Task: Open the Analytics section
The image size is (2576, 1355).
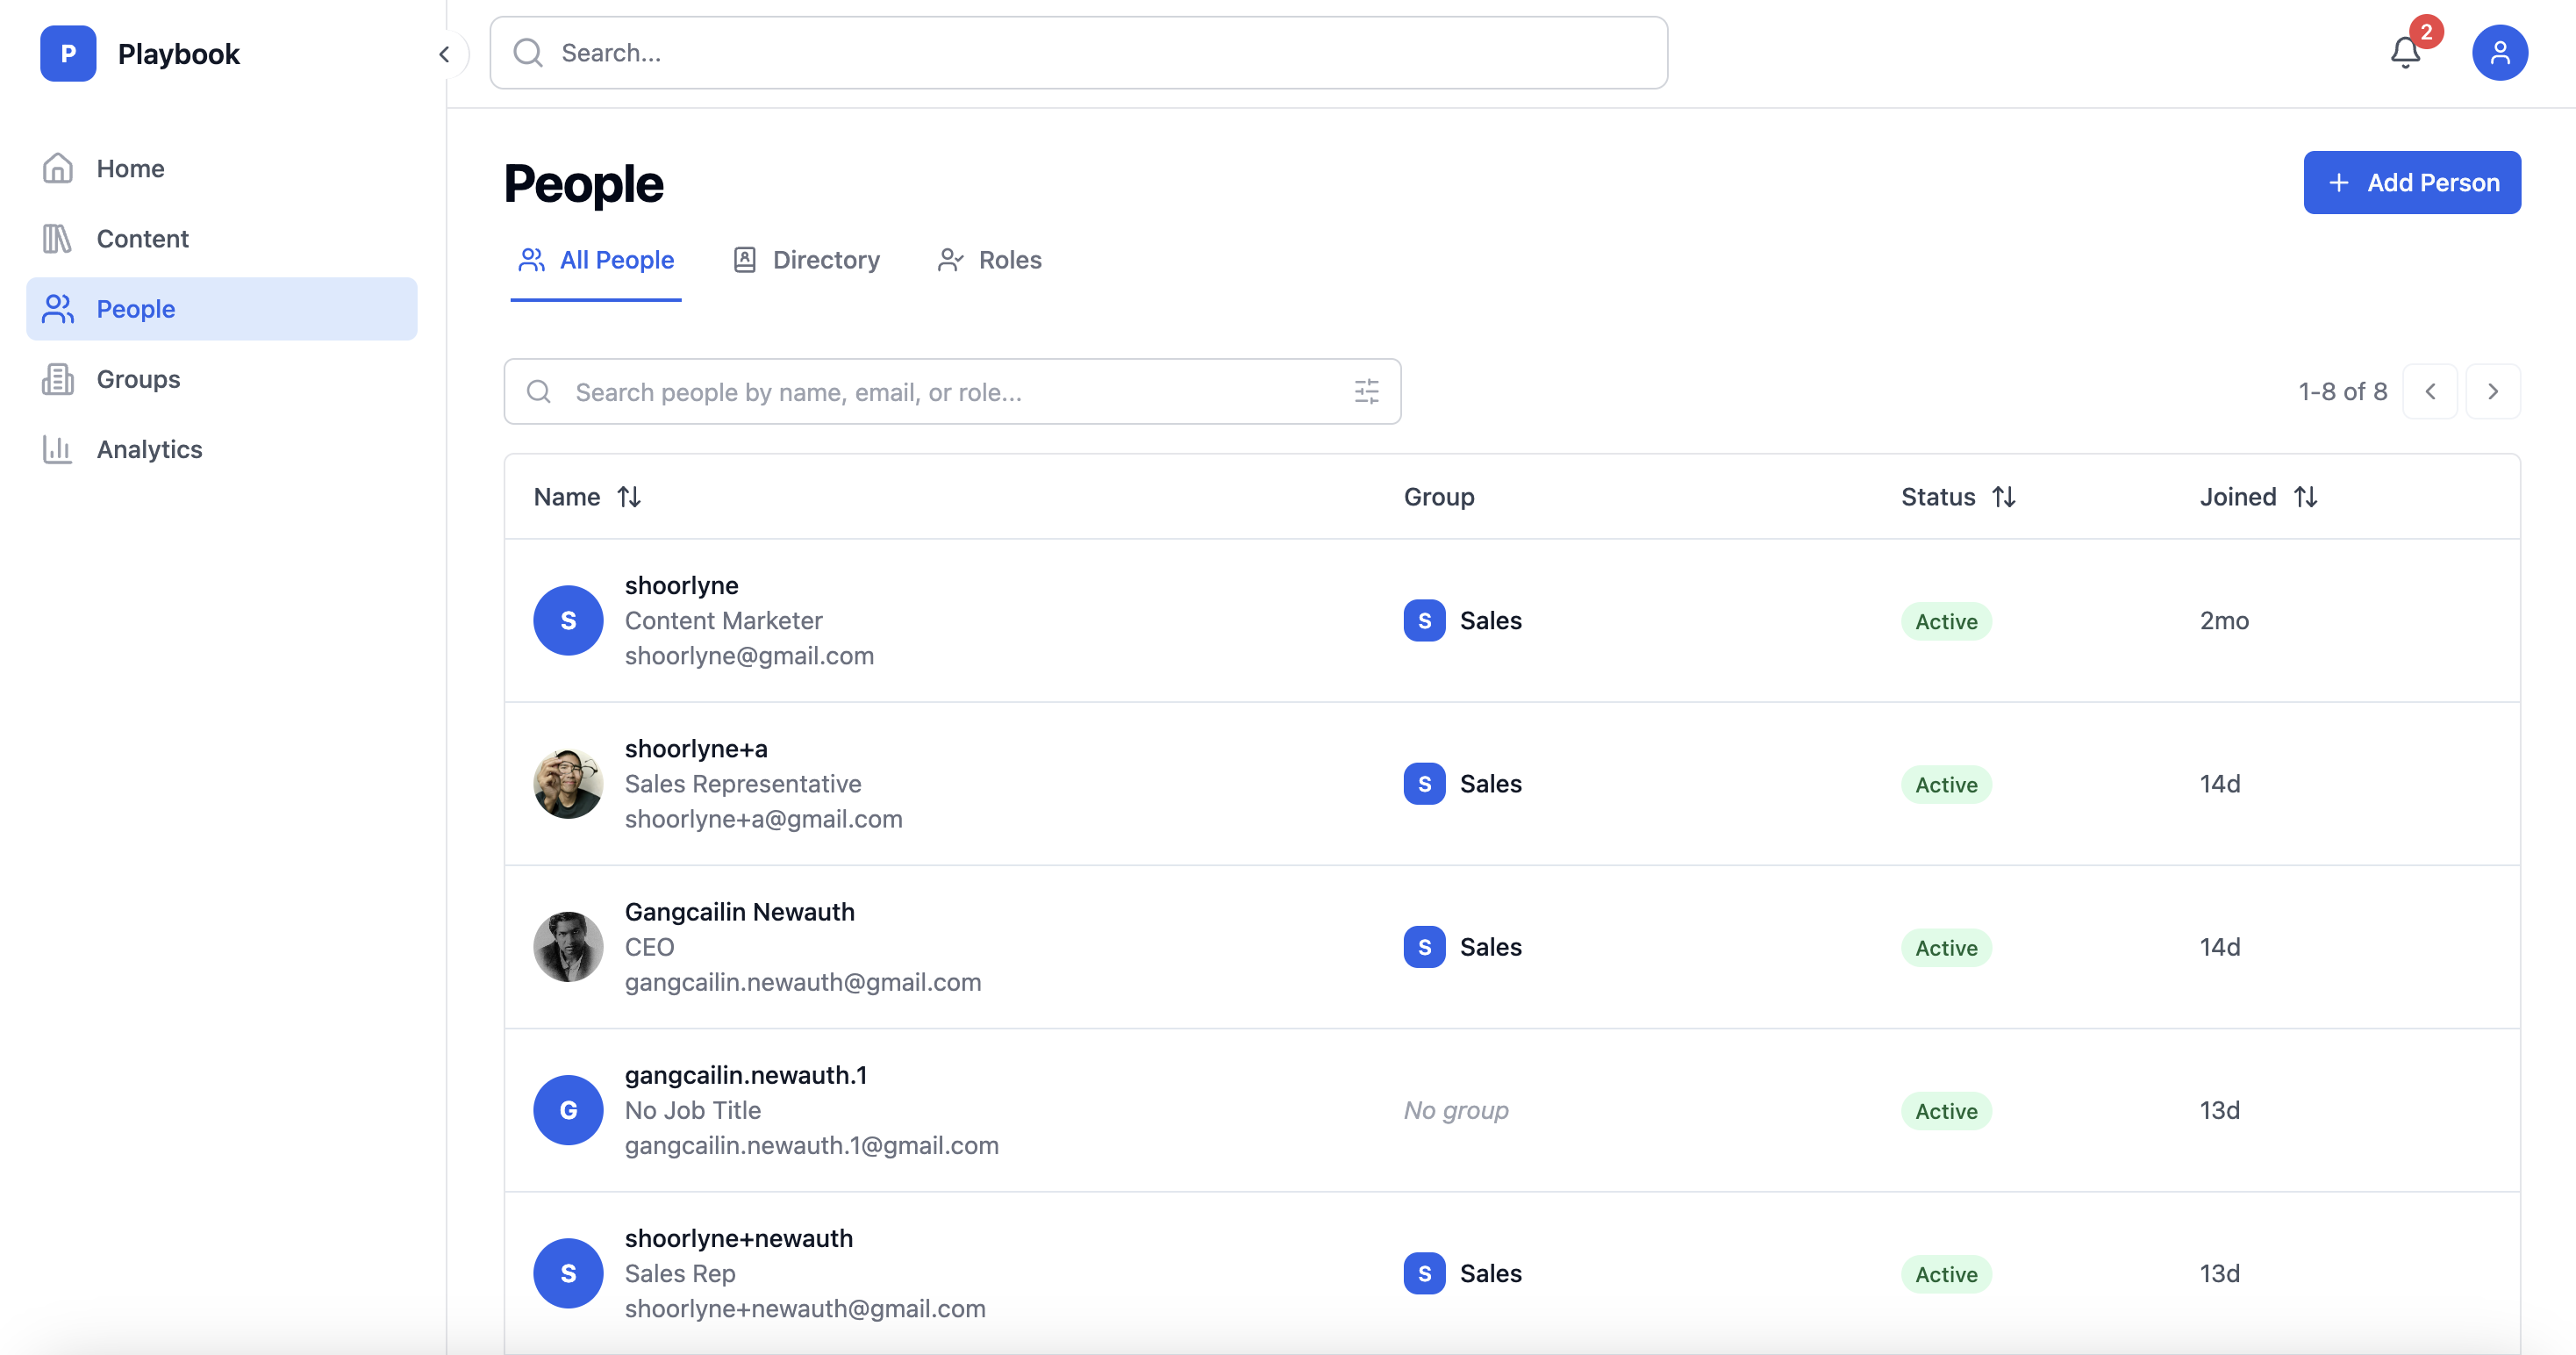Action: [148, 449]
